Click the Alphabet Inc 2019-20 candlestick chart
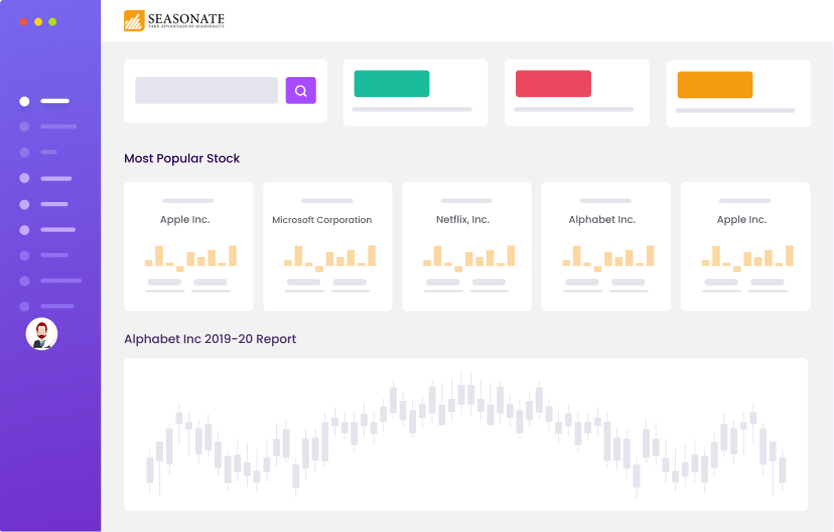Screen dimensions: 834x532 (465, 434)
